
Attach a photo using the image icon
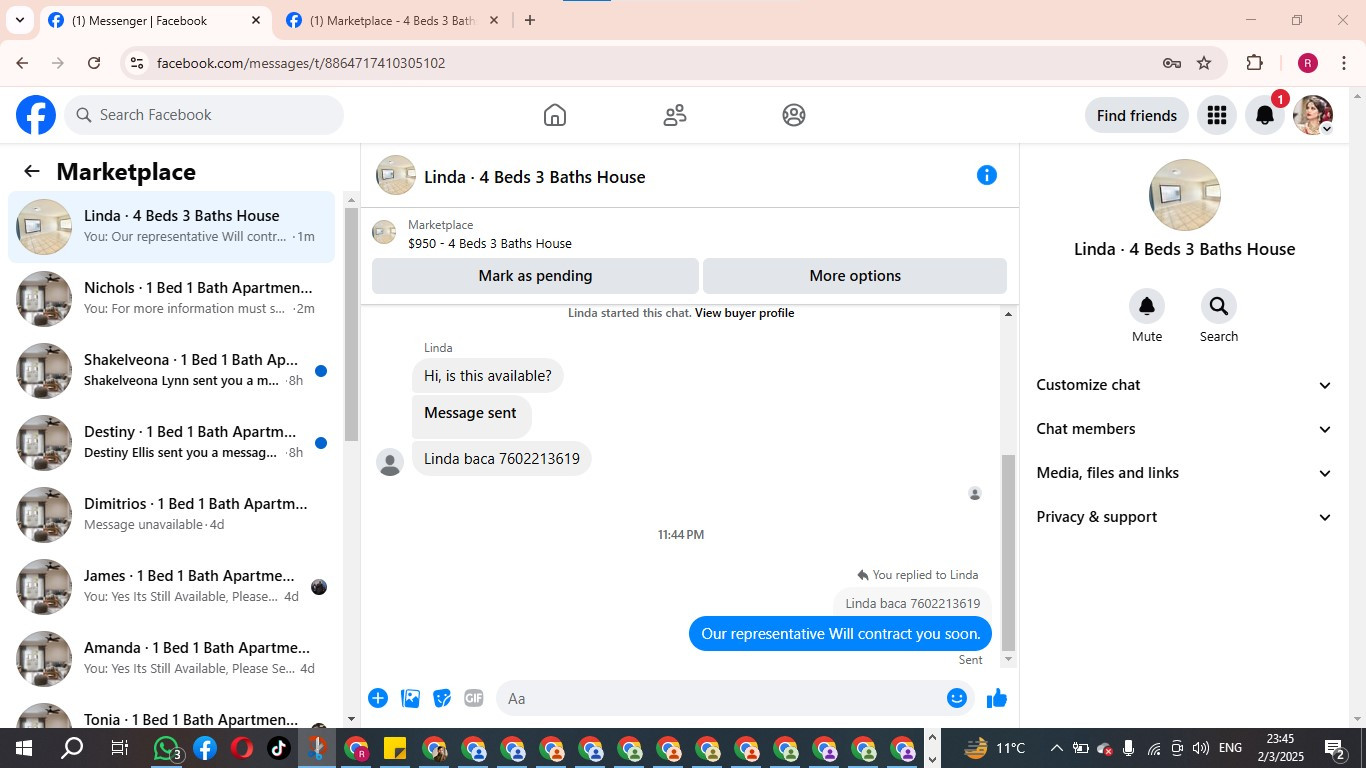pos(410,698)
